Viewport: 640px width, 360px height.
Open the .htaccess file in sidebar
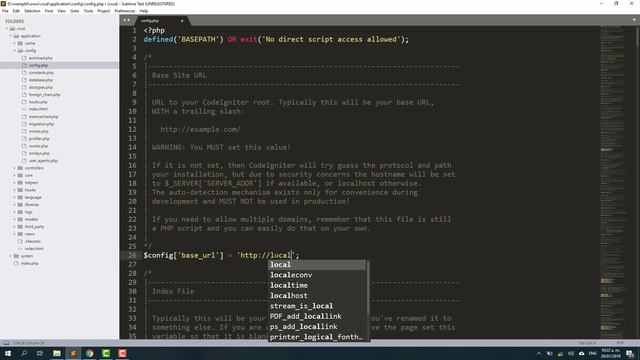33,241
